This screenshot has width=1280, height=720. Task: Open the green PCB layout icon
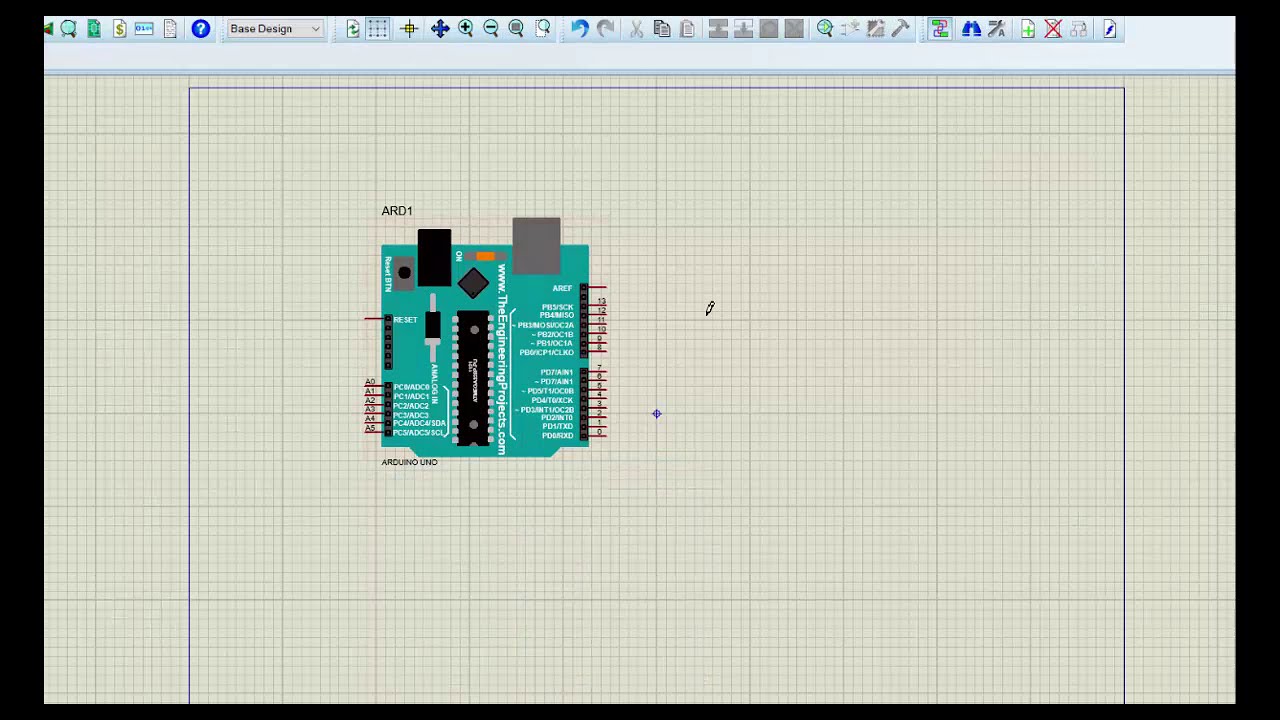point(94,29)
